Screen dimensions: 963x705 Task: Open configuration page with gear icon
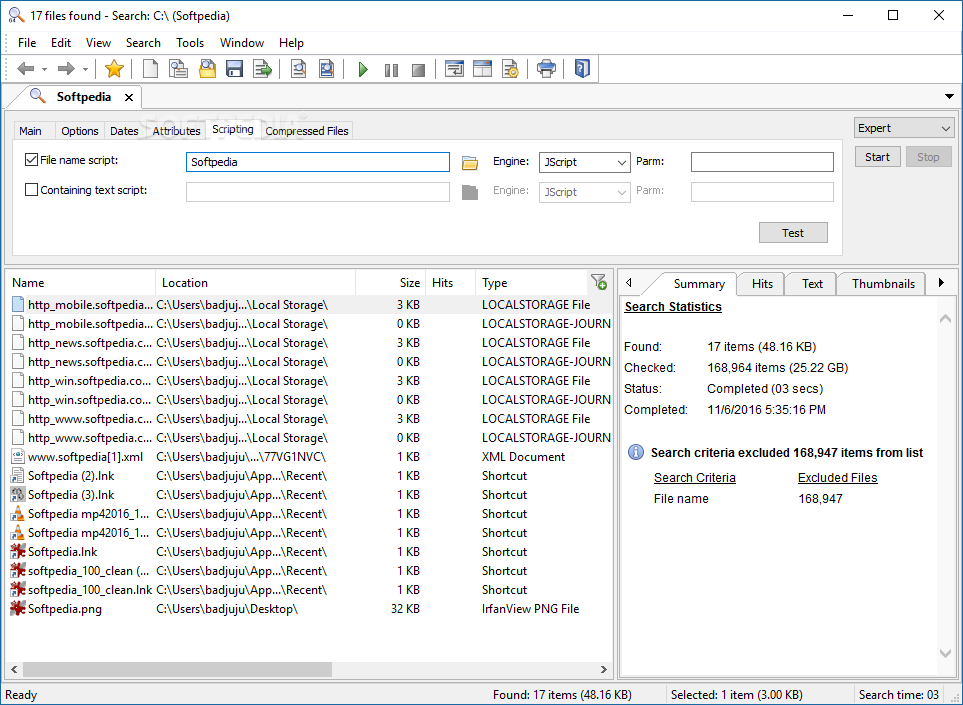tap(510, 69)
